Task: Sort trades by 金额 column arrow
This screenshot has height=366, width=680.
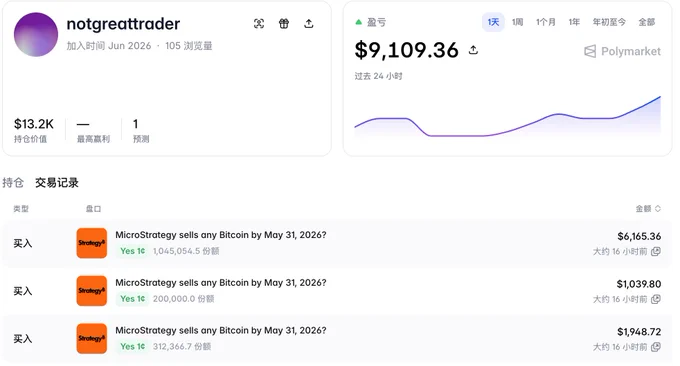Action: (657, 209)
